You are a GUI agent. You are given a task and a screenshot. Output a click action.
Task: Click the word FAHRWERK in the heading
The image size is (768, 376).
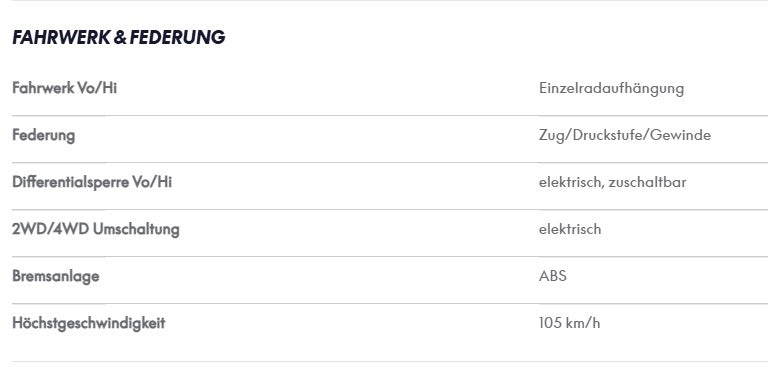[x=61, y=37]
